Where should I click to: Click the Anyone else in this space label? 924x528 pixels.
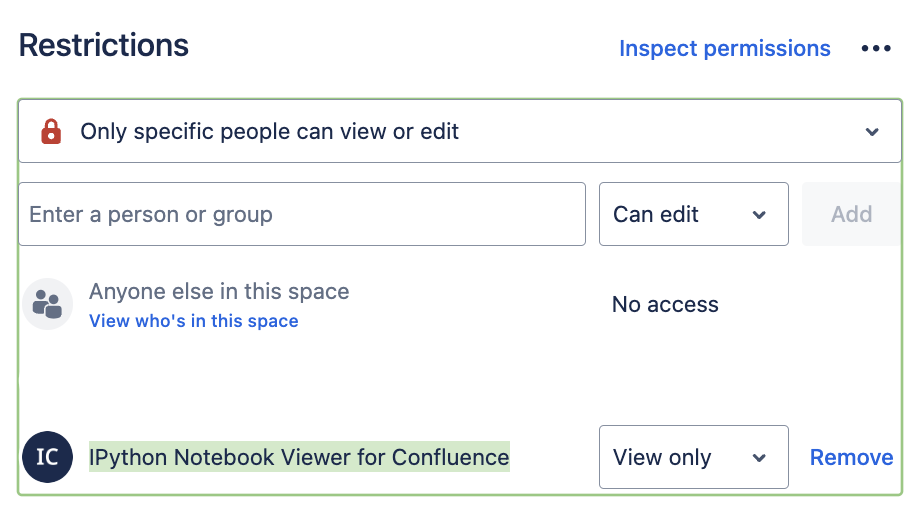point(219,291)
